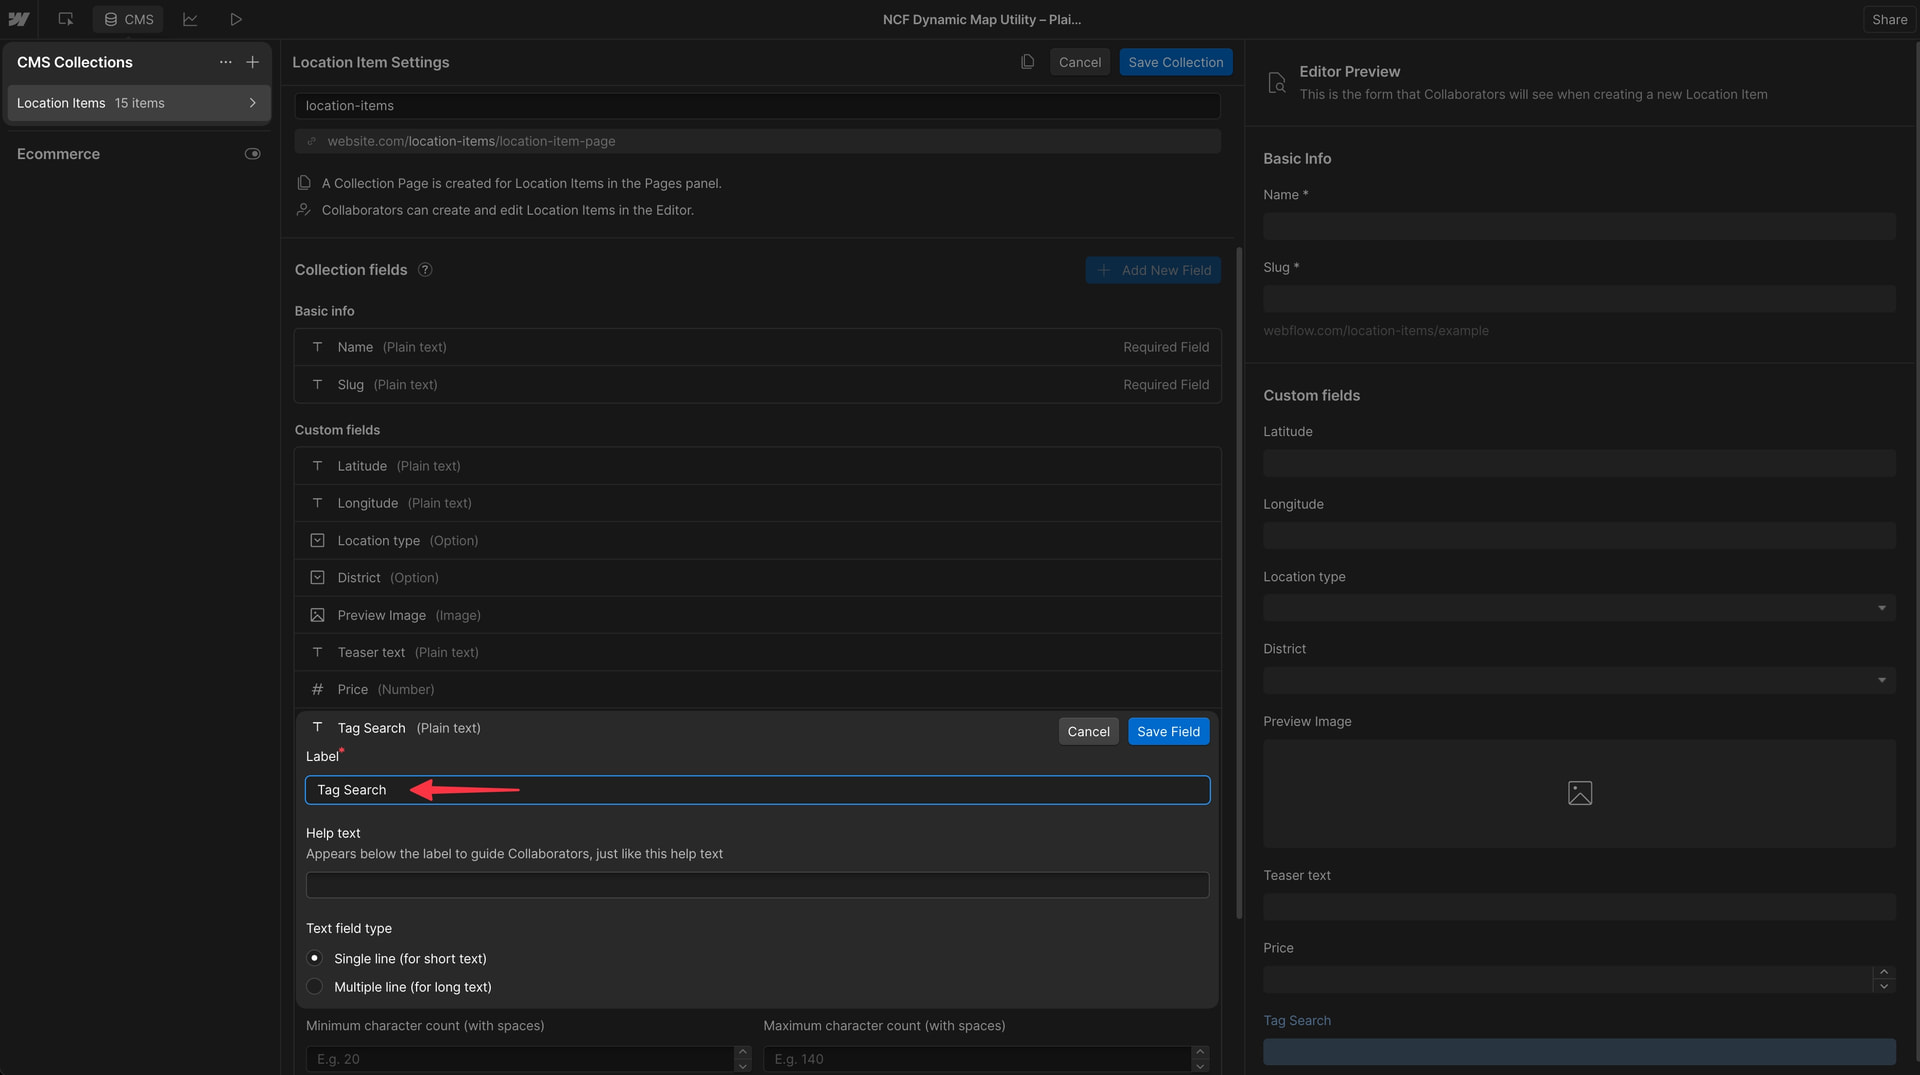Screen dimensions: 1920x1075
Task: Increase the maximum character count stepper
Action: tap(1200, 1052)
